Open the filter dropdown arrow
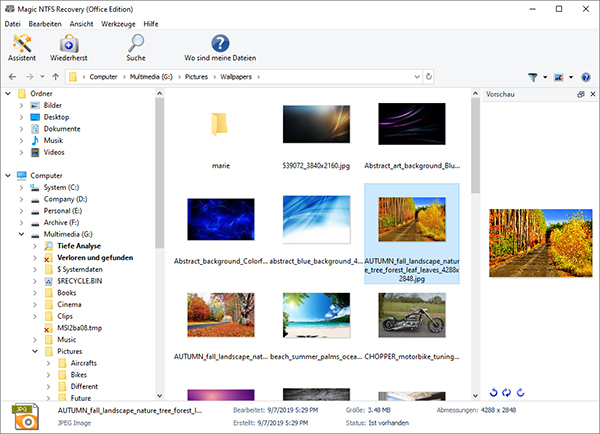 pyautogui.click(x=545, y=77)
